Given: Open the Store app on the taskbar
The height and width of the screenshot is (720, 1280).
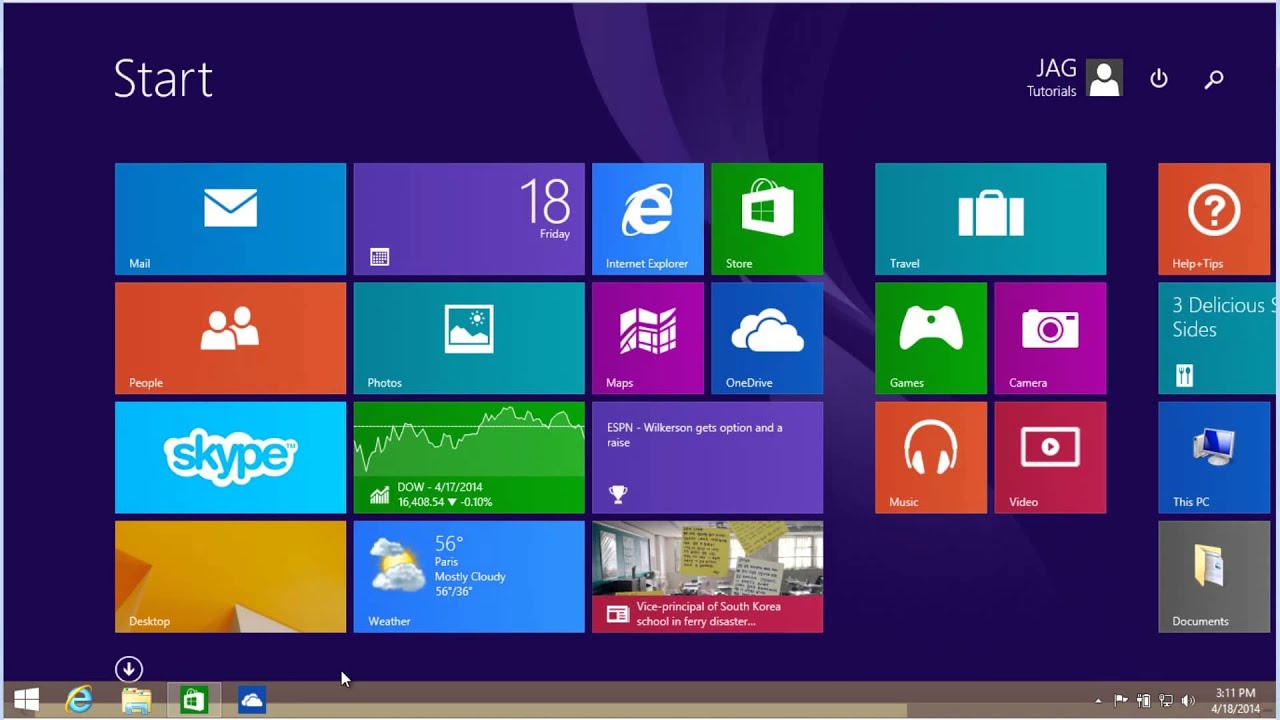Looking at the screenshot, I should point(193,701).
